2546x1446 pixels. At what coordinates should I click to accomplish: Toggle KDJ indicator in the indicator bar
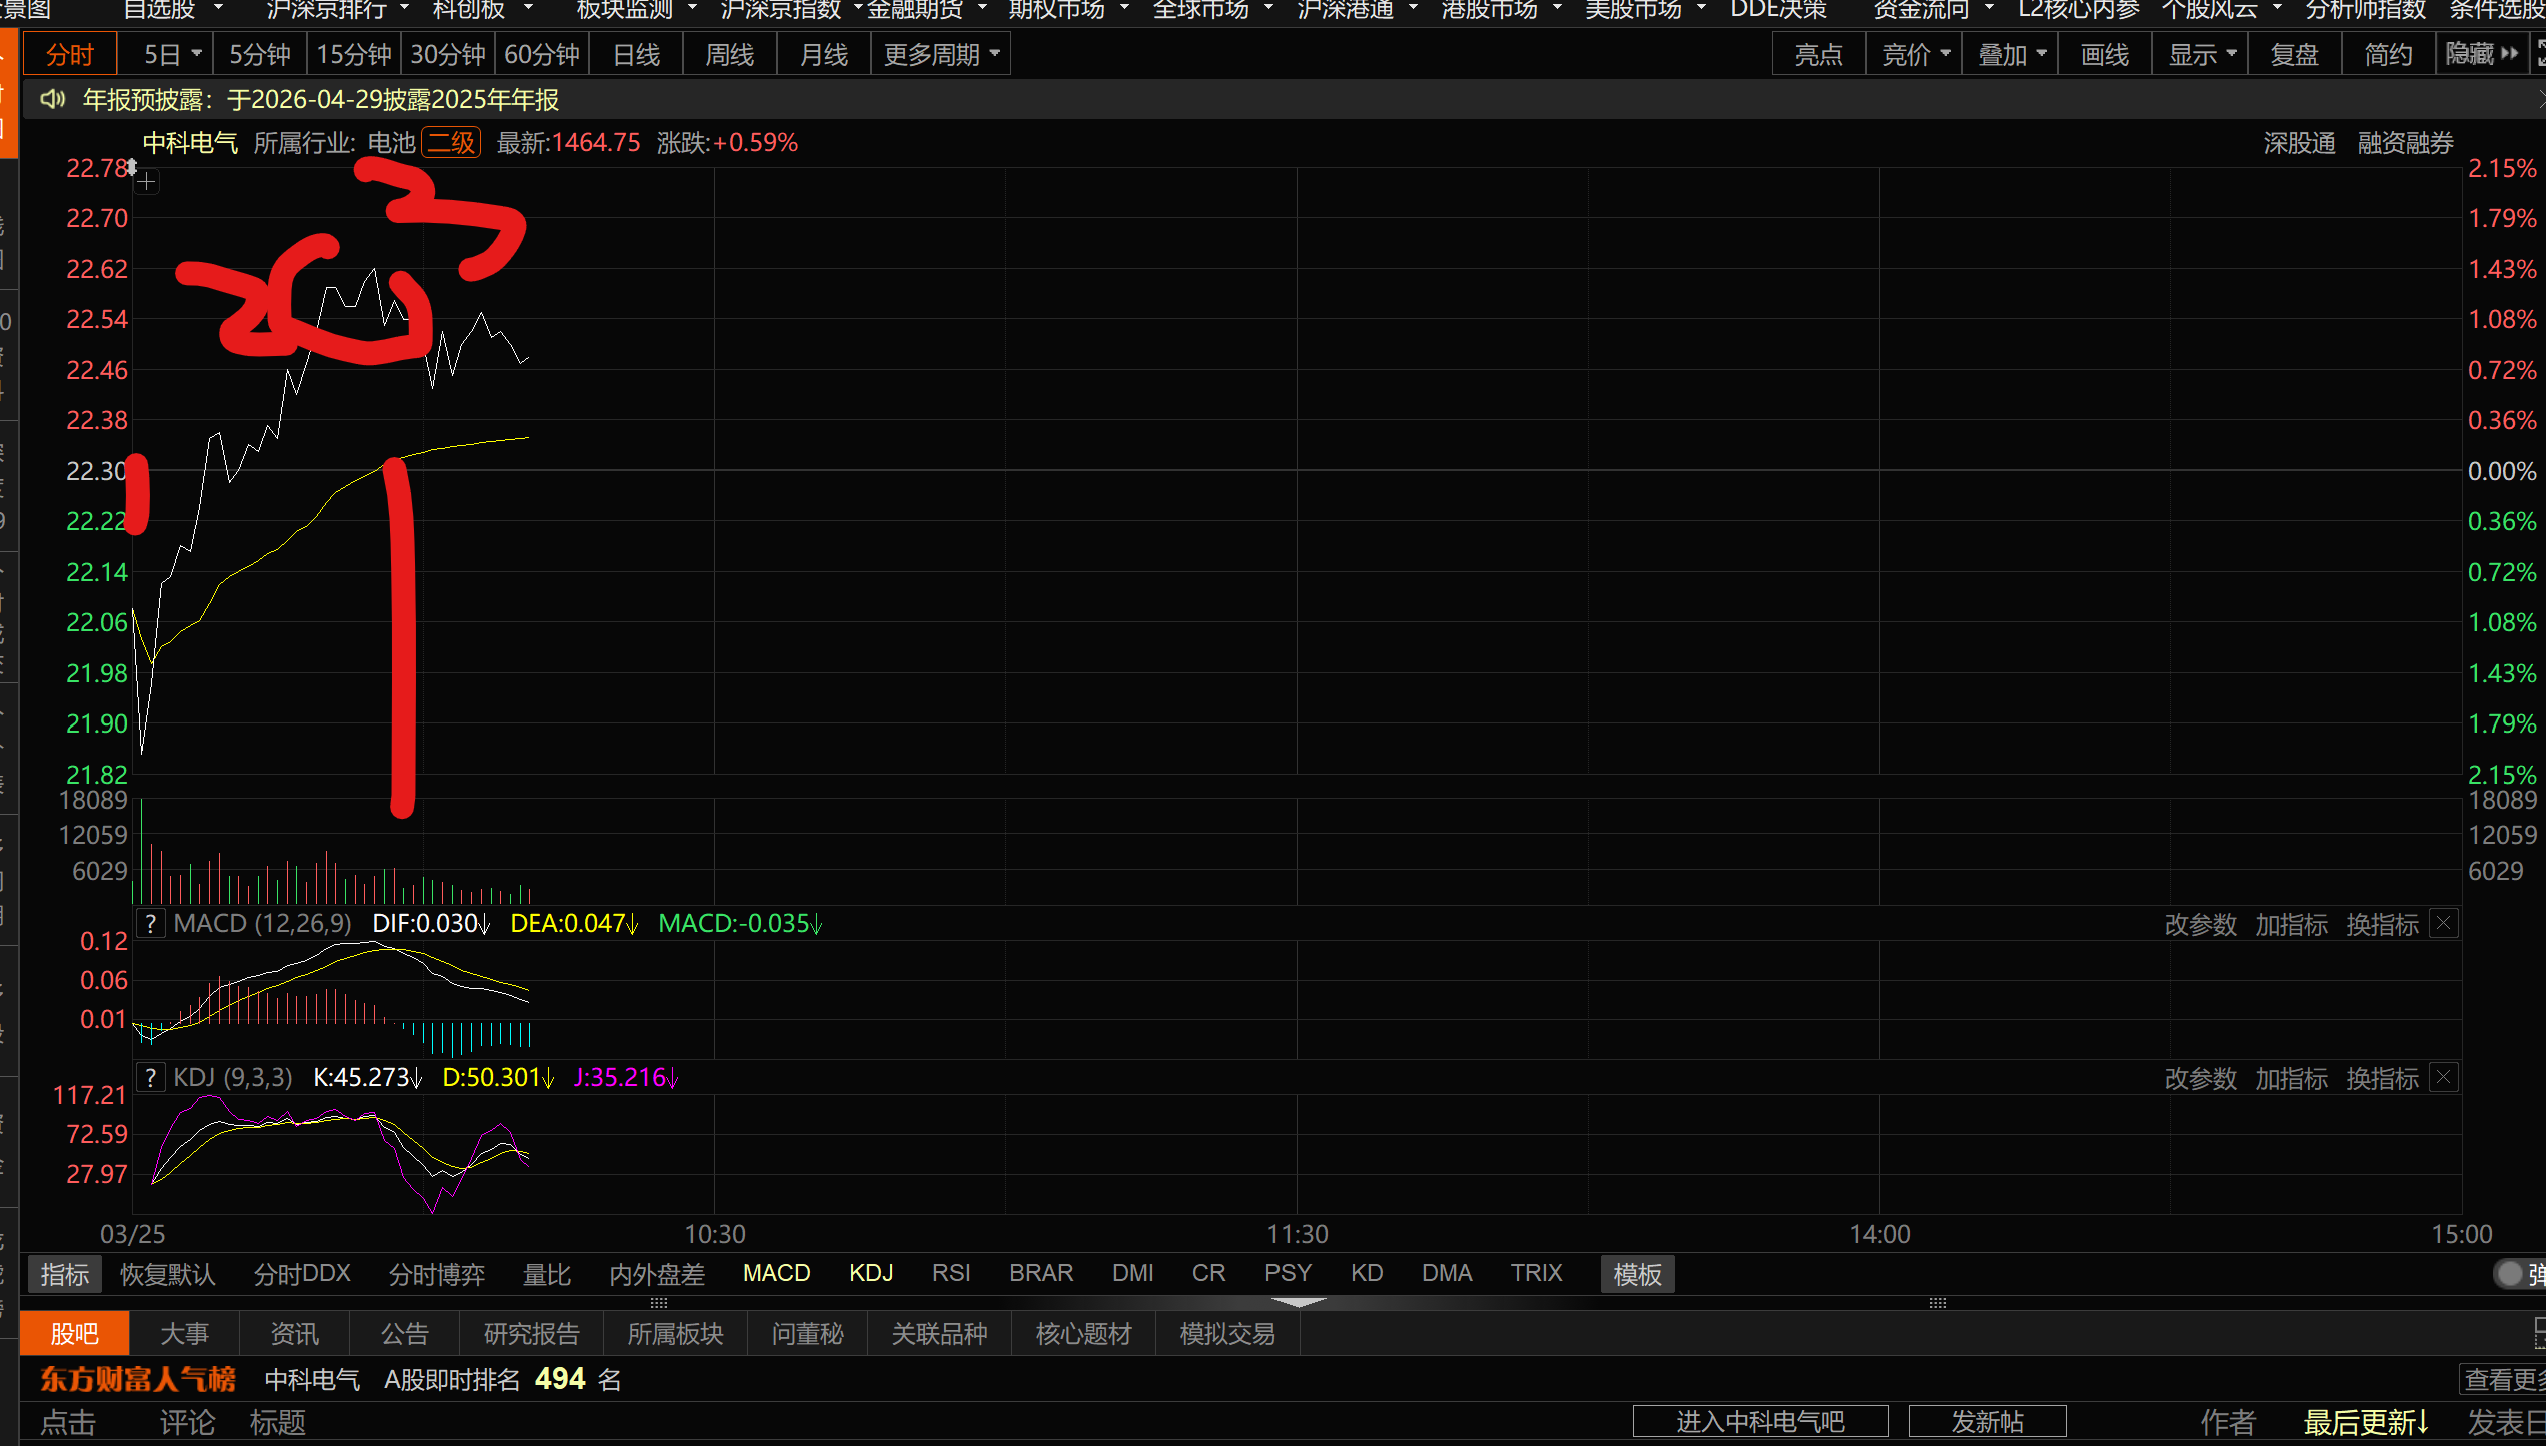(870, 1273)
